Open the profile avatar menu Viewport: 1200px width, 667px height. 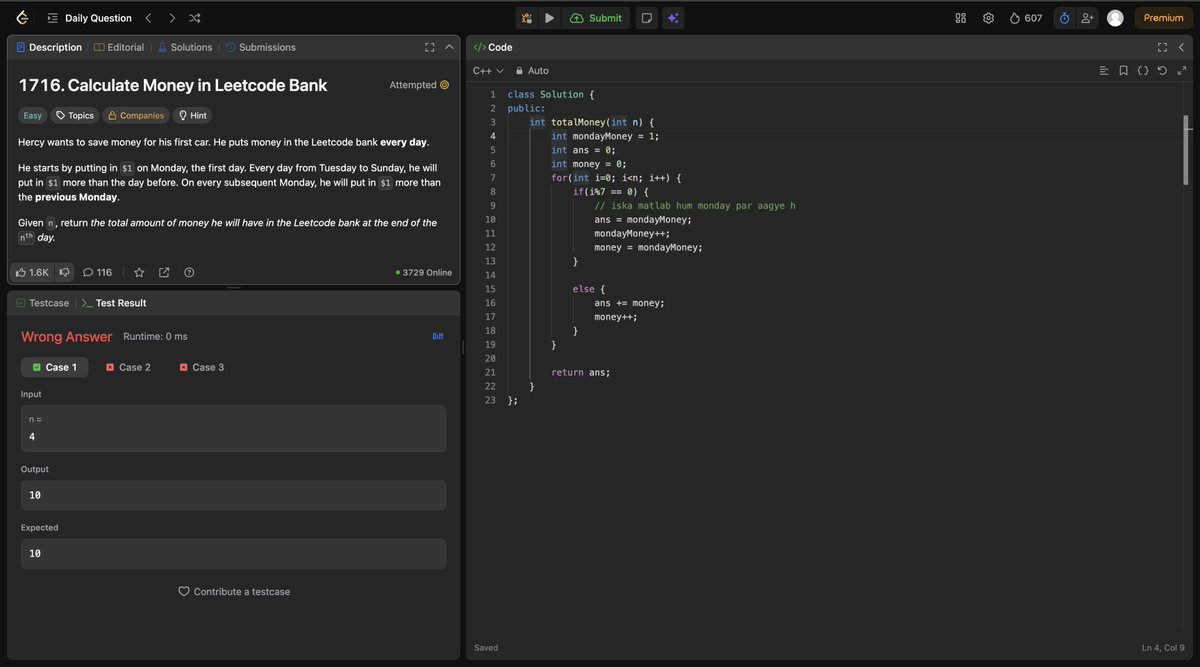(1115, 18)
